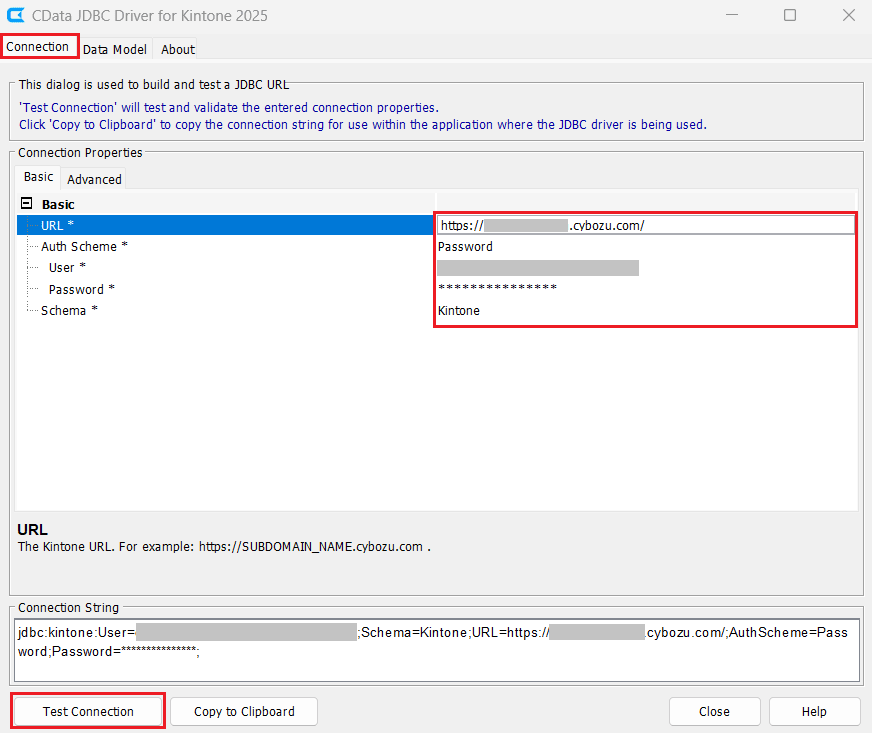Collapse the Basic properties group
The width and height of the screenshot is (872, 733).
tap(25, 203)
